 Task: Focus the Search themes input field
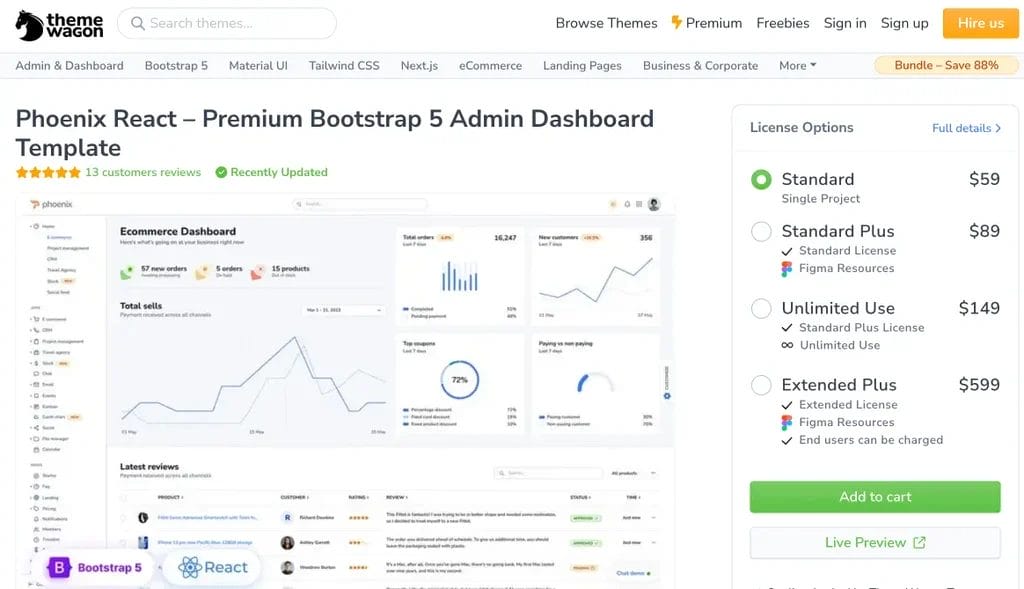227,24
